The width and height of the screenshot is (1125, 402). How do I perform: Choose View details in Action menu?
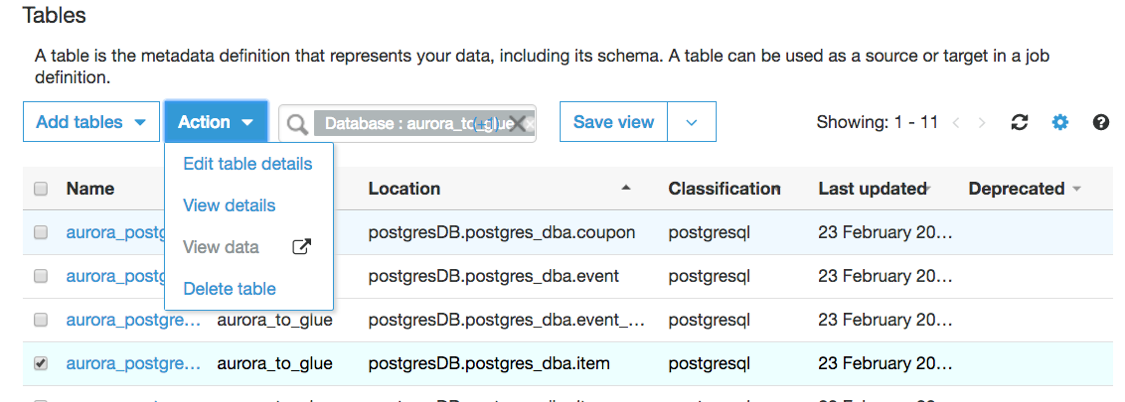click(x=229, y=206)
